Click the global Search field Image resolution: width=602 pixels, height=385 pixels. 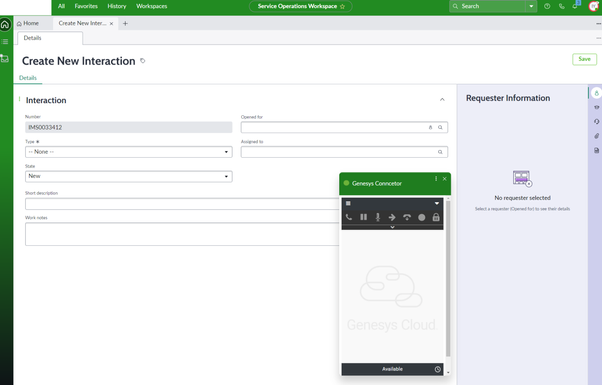(x=488, y=6)
